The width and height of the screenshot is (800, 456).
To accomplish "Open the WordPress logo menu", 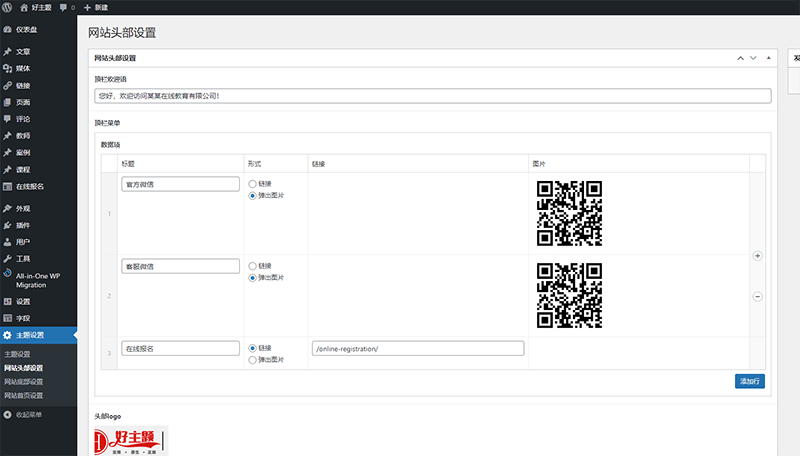I will (x=7, y=7).
